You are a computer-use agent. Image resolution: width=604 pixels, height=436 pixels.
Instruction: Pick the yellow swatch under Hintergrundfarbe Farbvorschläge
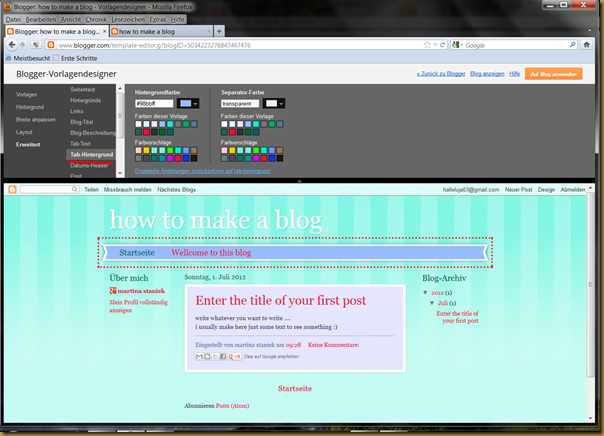coord(146,150)
